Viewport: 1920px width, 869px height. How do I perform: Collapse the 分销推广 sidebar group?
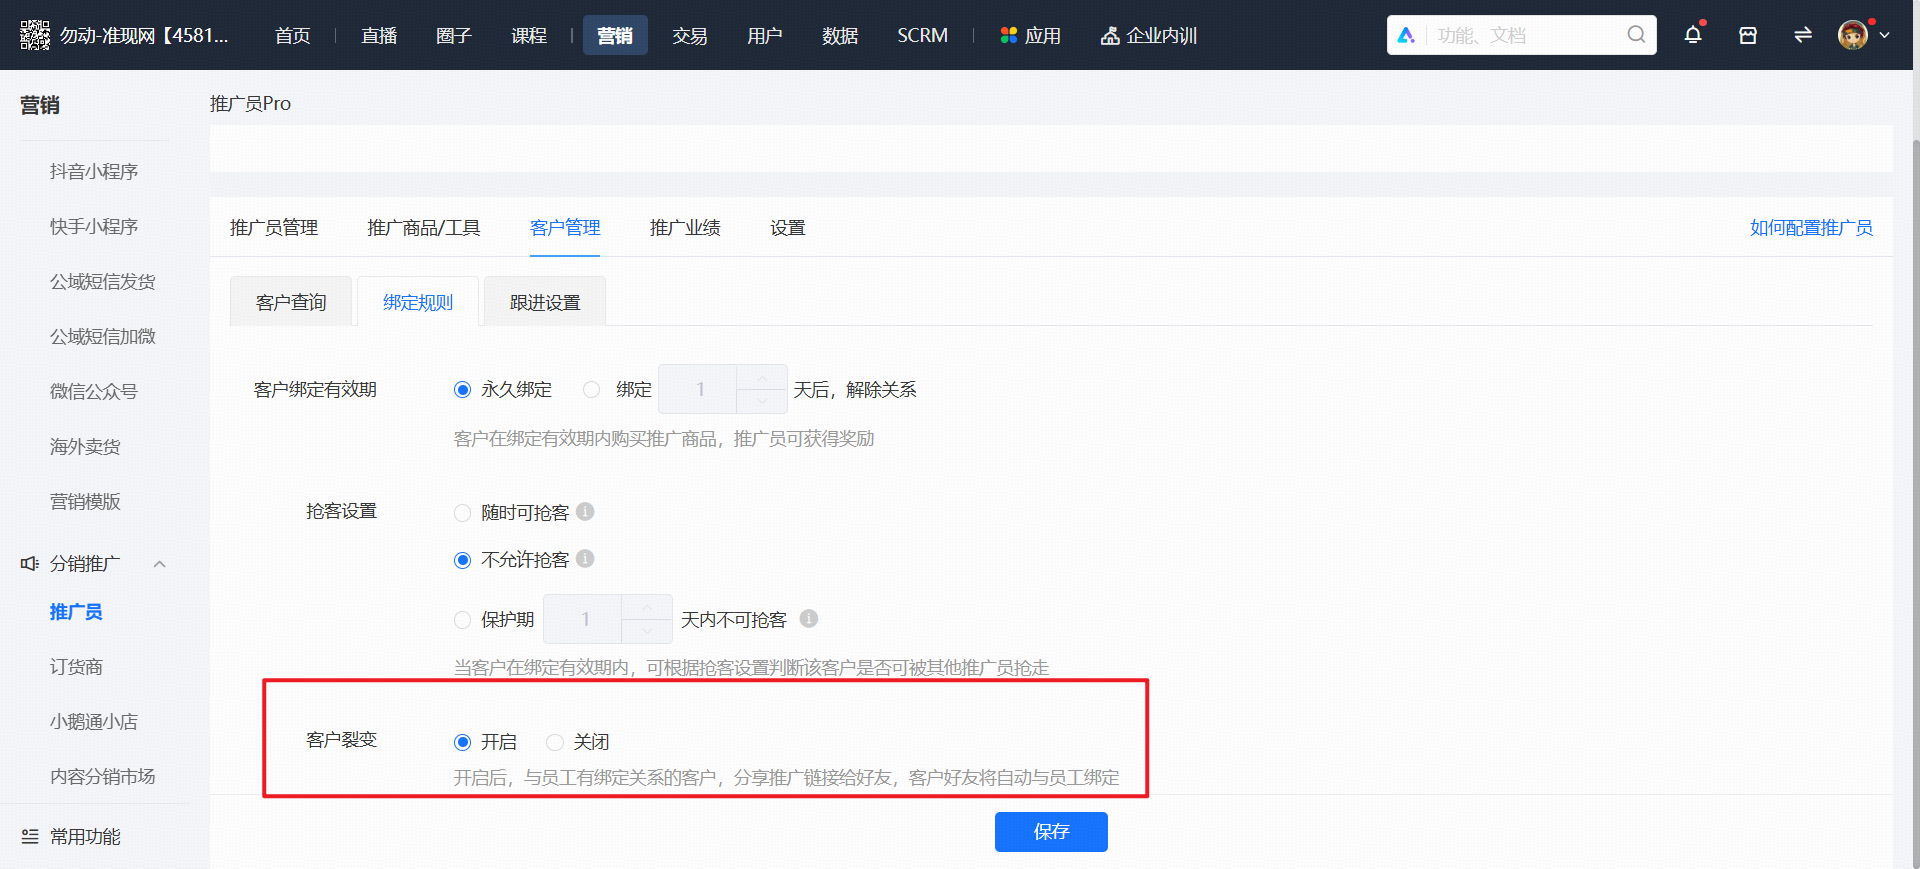click(159, 564)
